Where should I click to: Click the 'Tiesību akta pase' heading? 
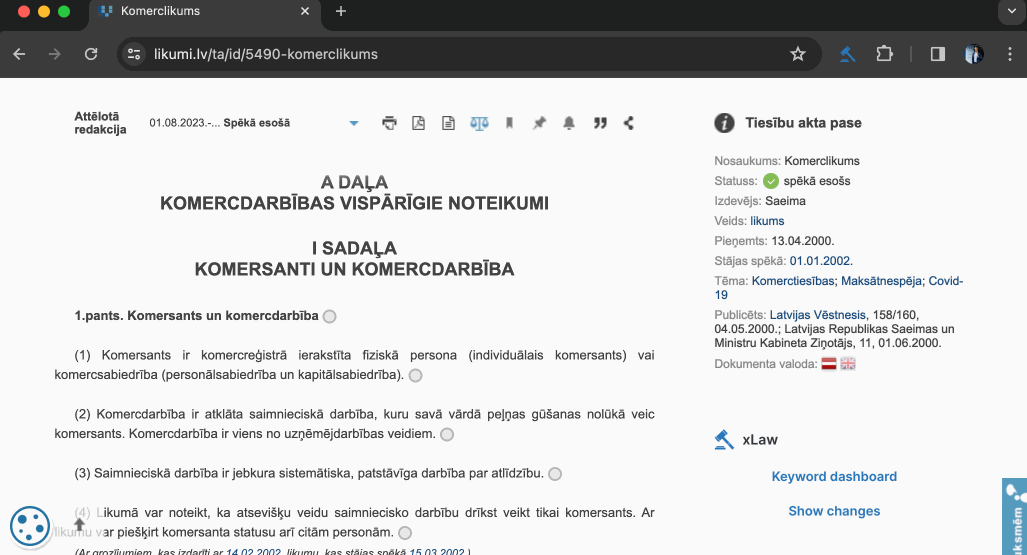point(803,123)
